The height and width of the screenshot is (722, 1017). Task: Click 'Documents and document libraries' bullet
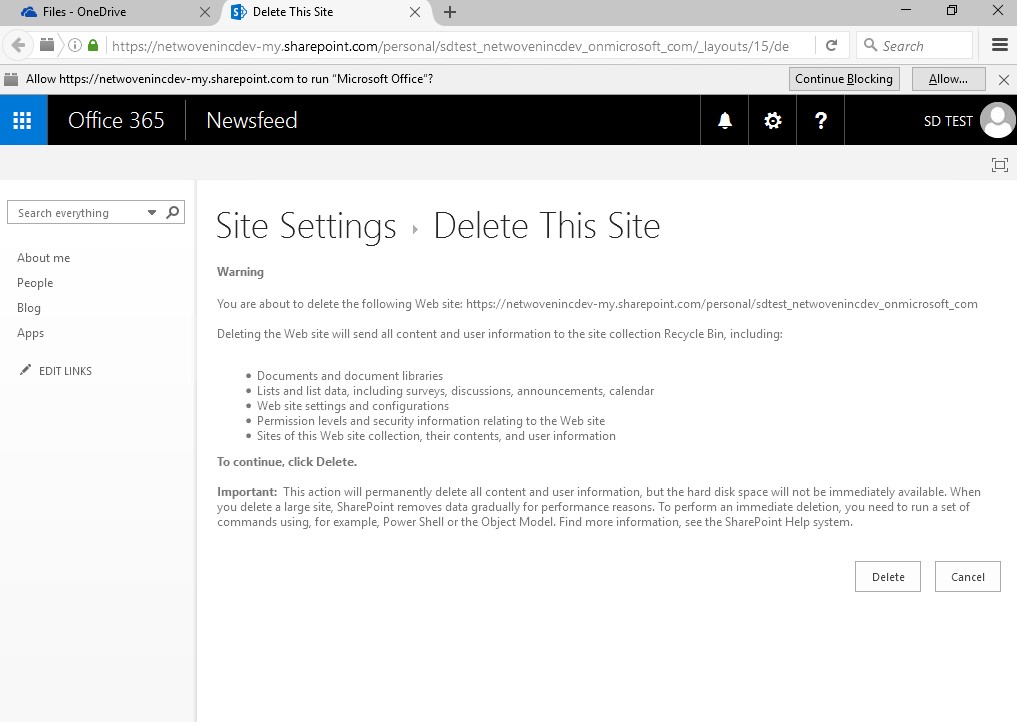point(350,376)
